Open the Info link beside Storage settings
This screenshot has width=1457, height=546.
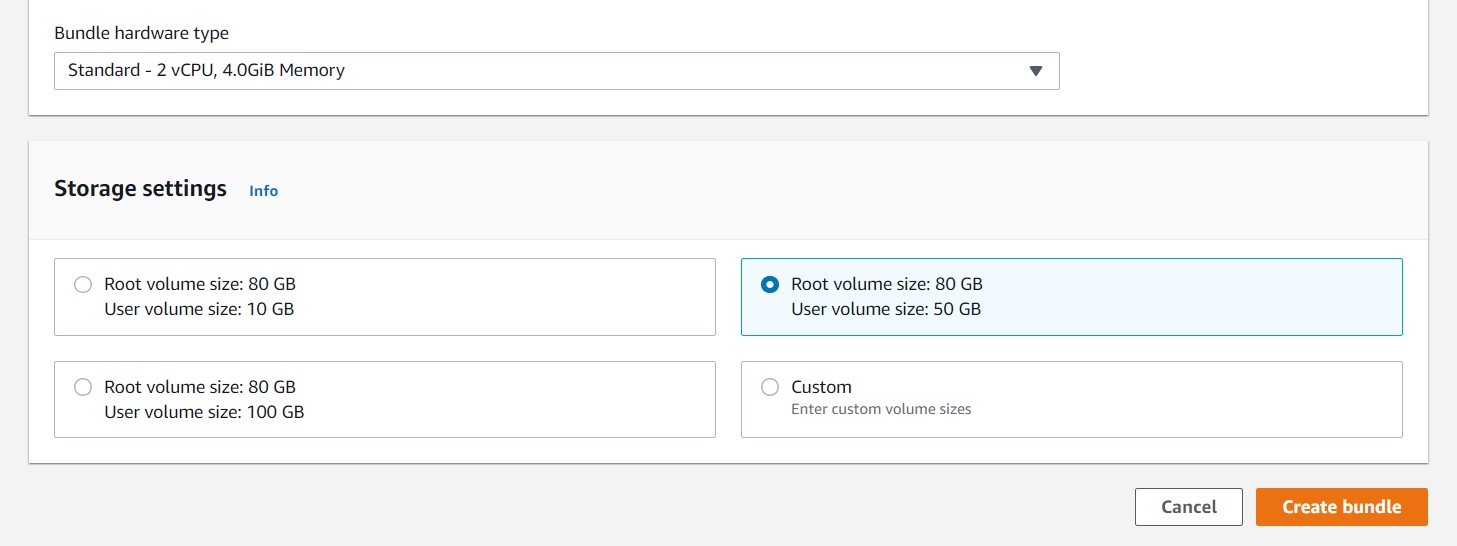click(x=264, y=191)
